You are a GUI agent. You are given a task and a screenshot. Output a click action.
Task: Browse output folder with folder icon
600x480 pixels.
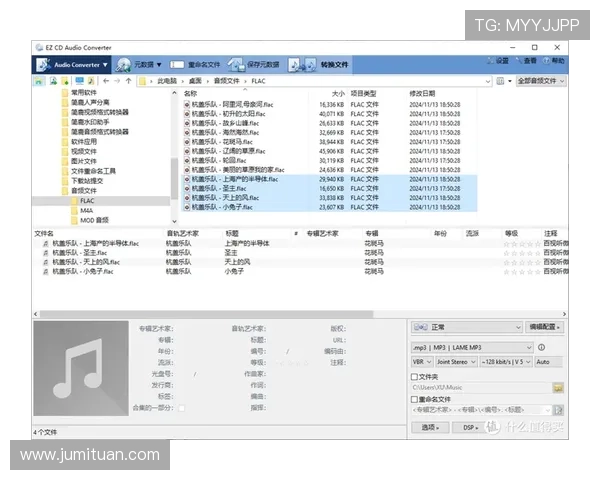click(x=558, y=388)
